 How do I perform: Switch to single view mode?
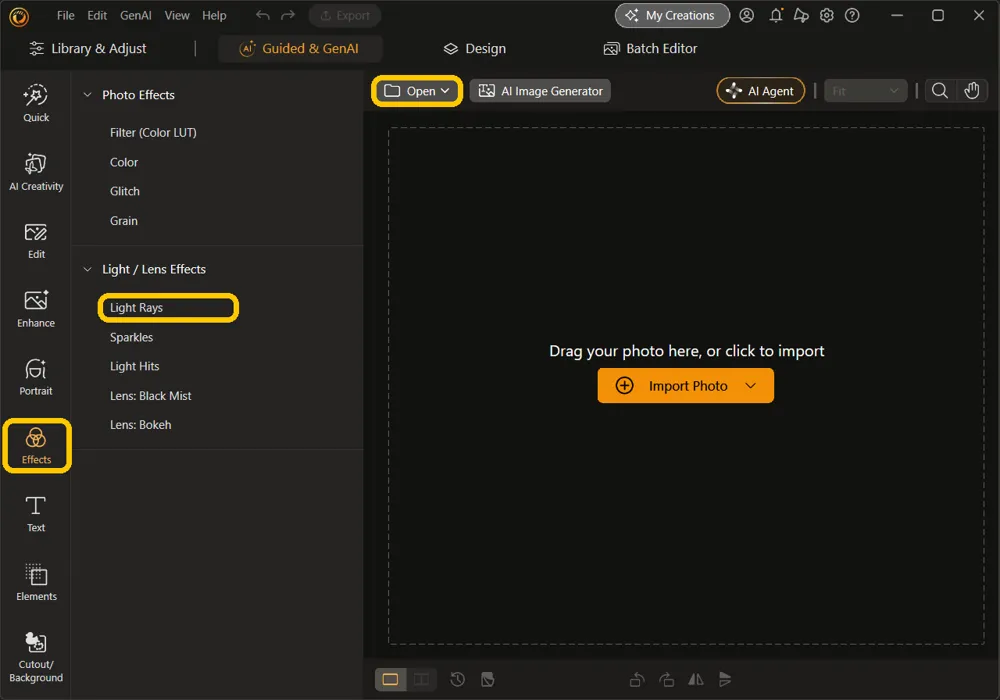[x=390, y=680]
